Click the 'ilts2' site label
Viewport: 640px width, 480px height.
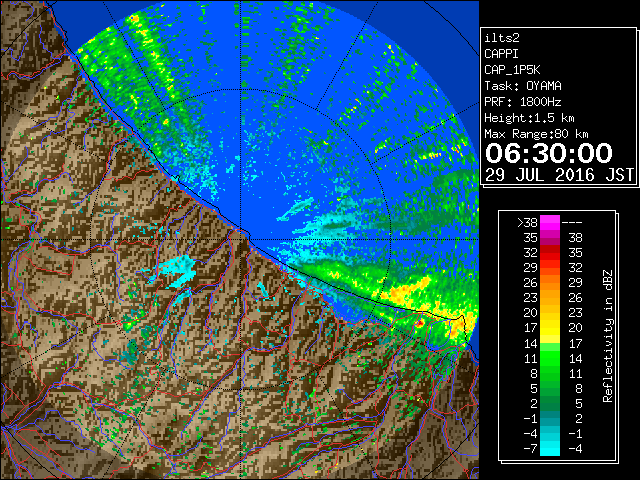502,38
